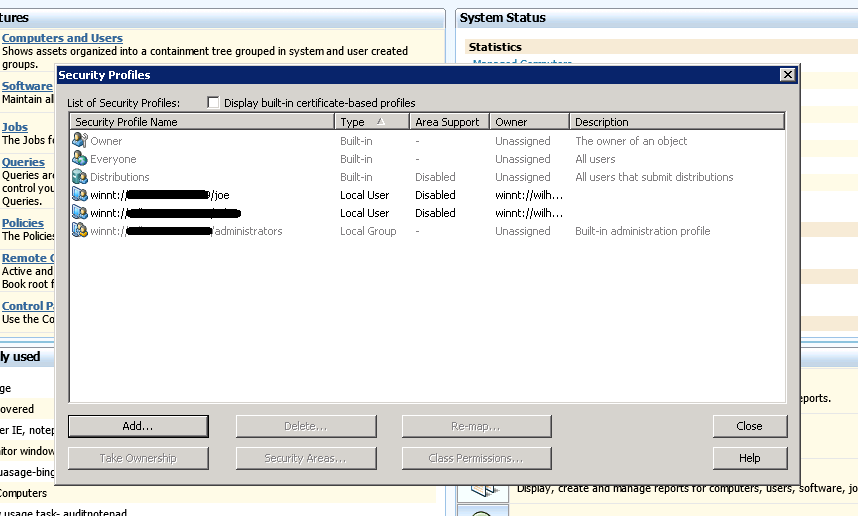Screen dimensions: 858x516
Task: Click the Area Support column header
Action: pos(449,122)
